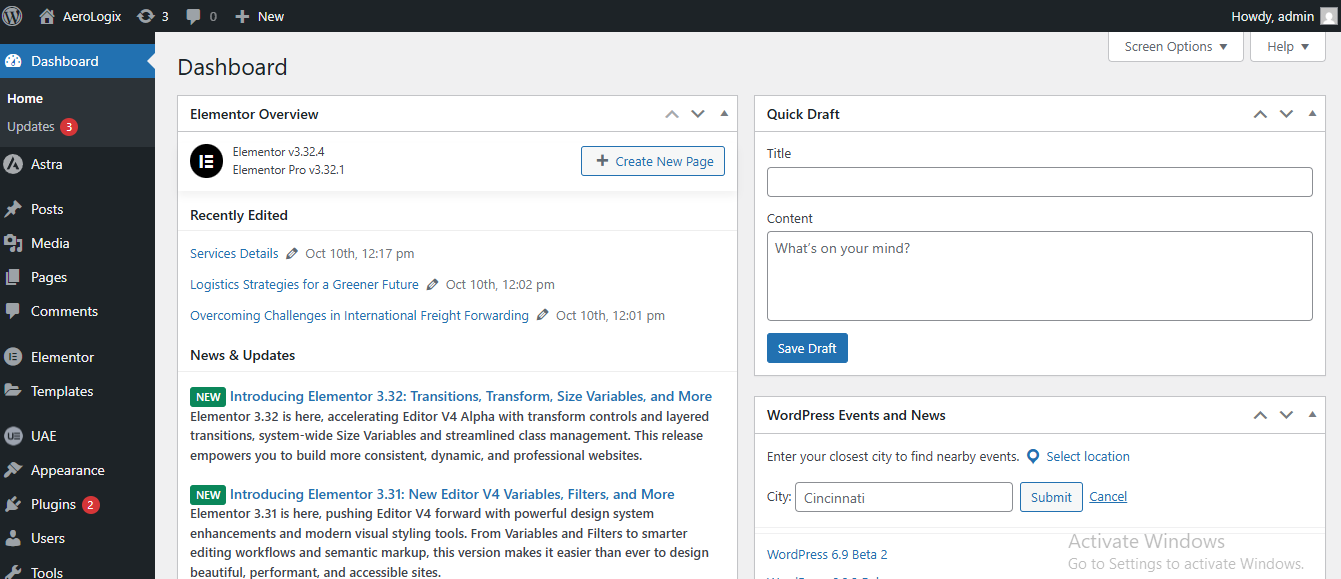Screen dimensions: 1341x579
Task: Open the Plugins menu in sidebar
Action: tap(53, 504)
